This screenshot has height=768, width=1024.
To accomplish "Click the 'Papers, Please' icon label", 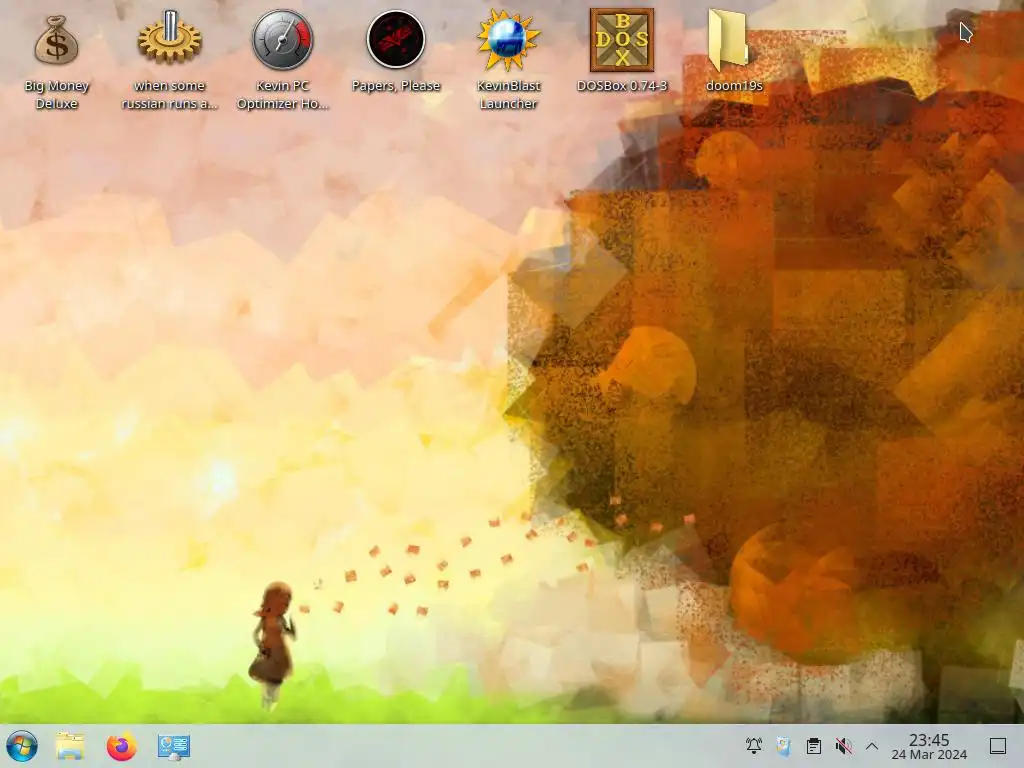I will (396, 86).
